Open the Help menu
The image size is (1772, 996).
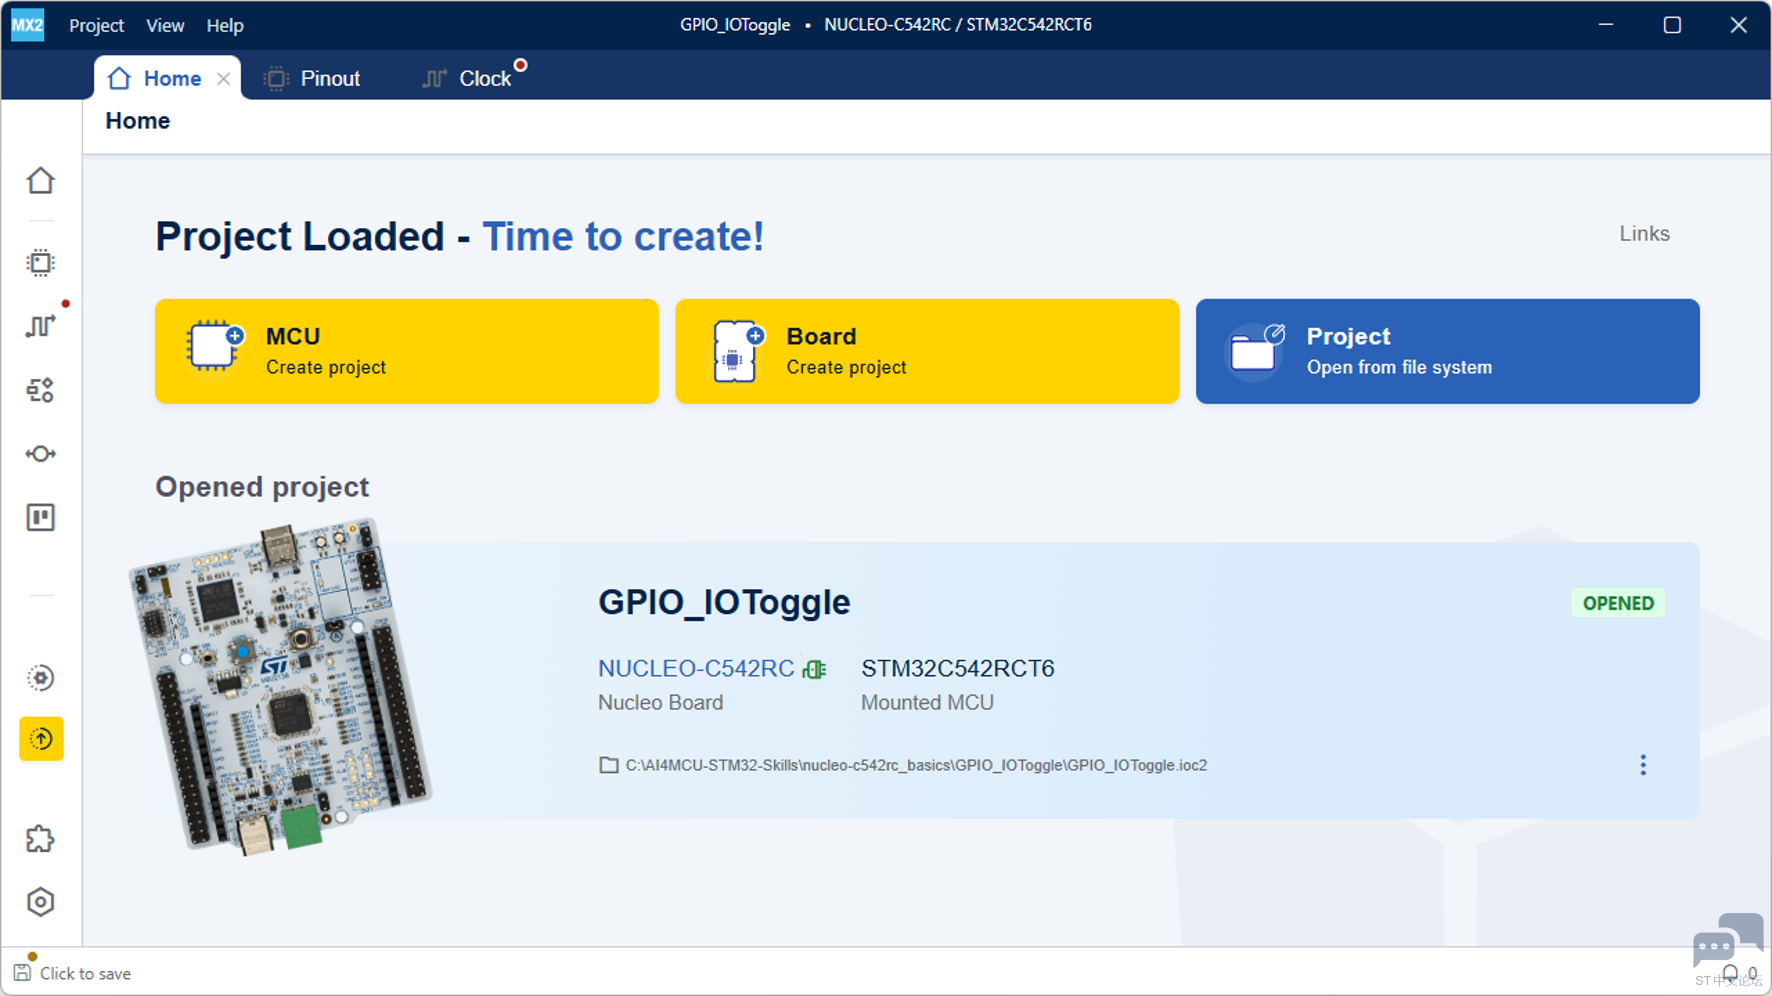225,25
